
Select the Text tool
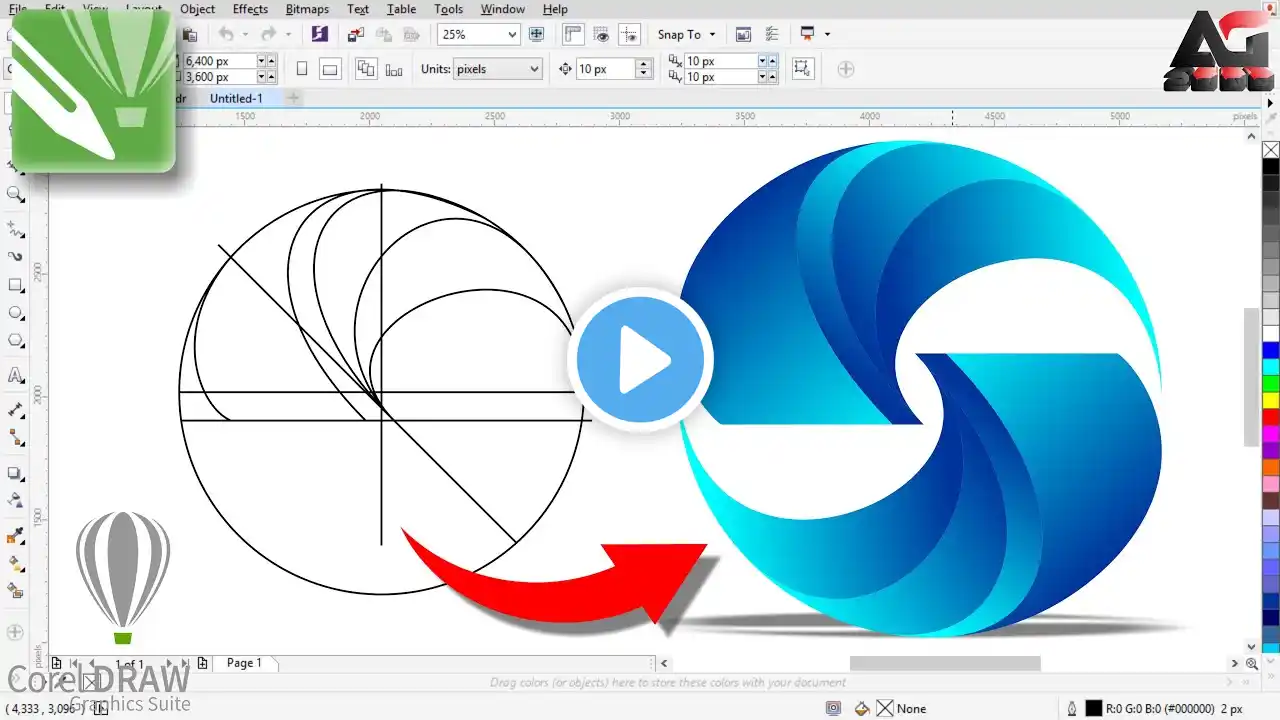point(15,375)
